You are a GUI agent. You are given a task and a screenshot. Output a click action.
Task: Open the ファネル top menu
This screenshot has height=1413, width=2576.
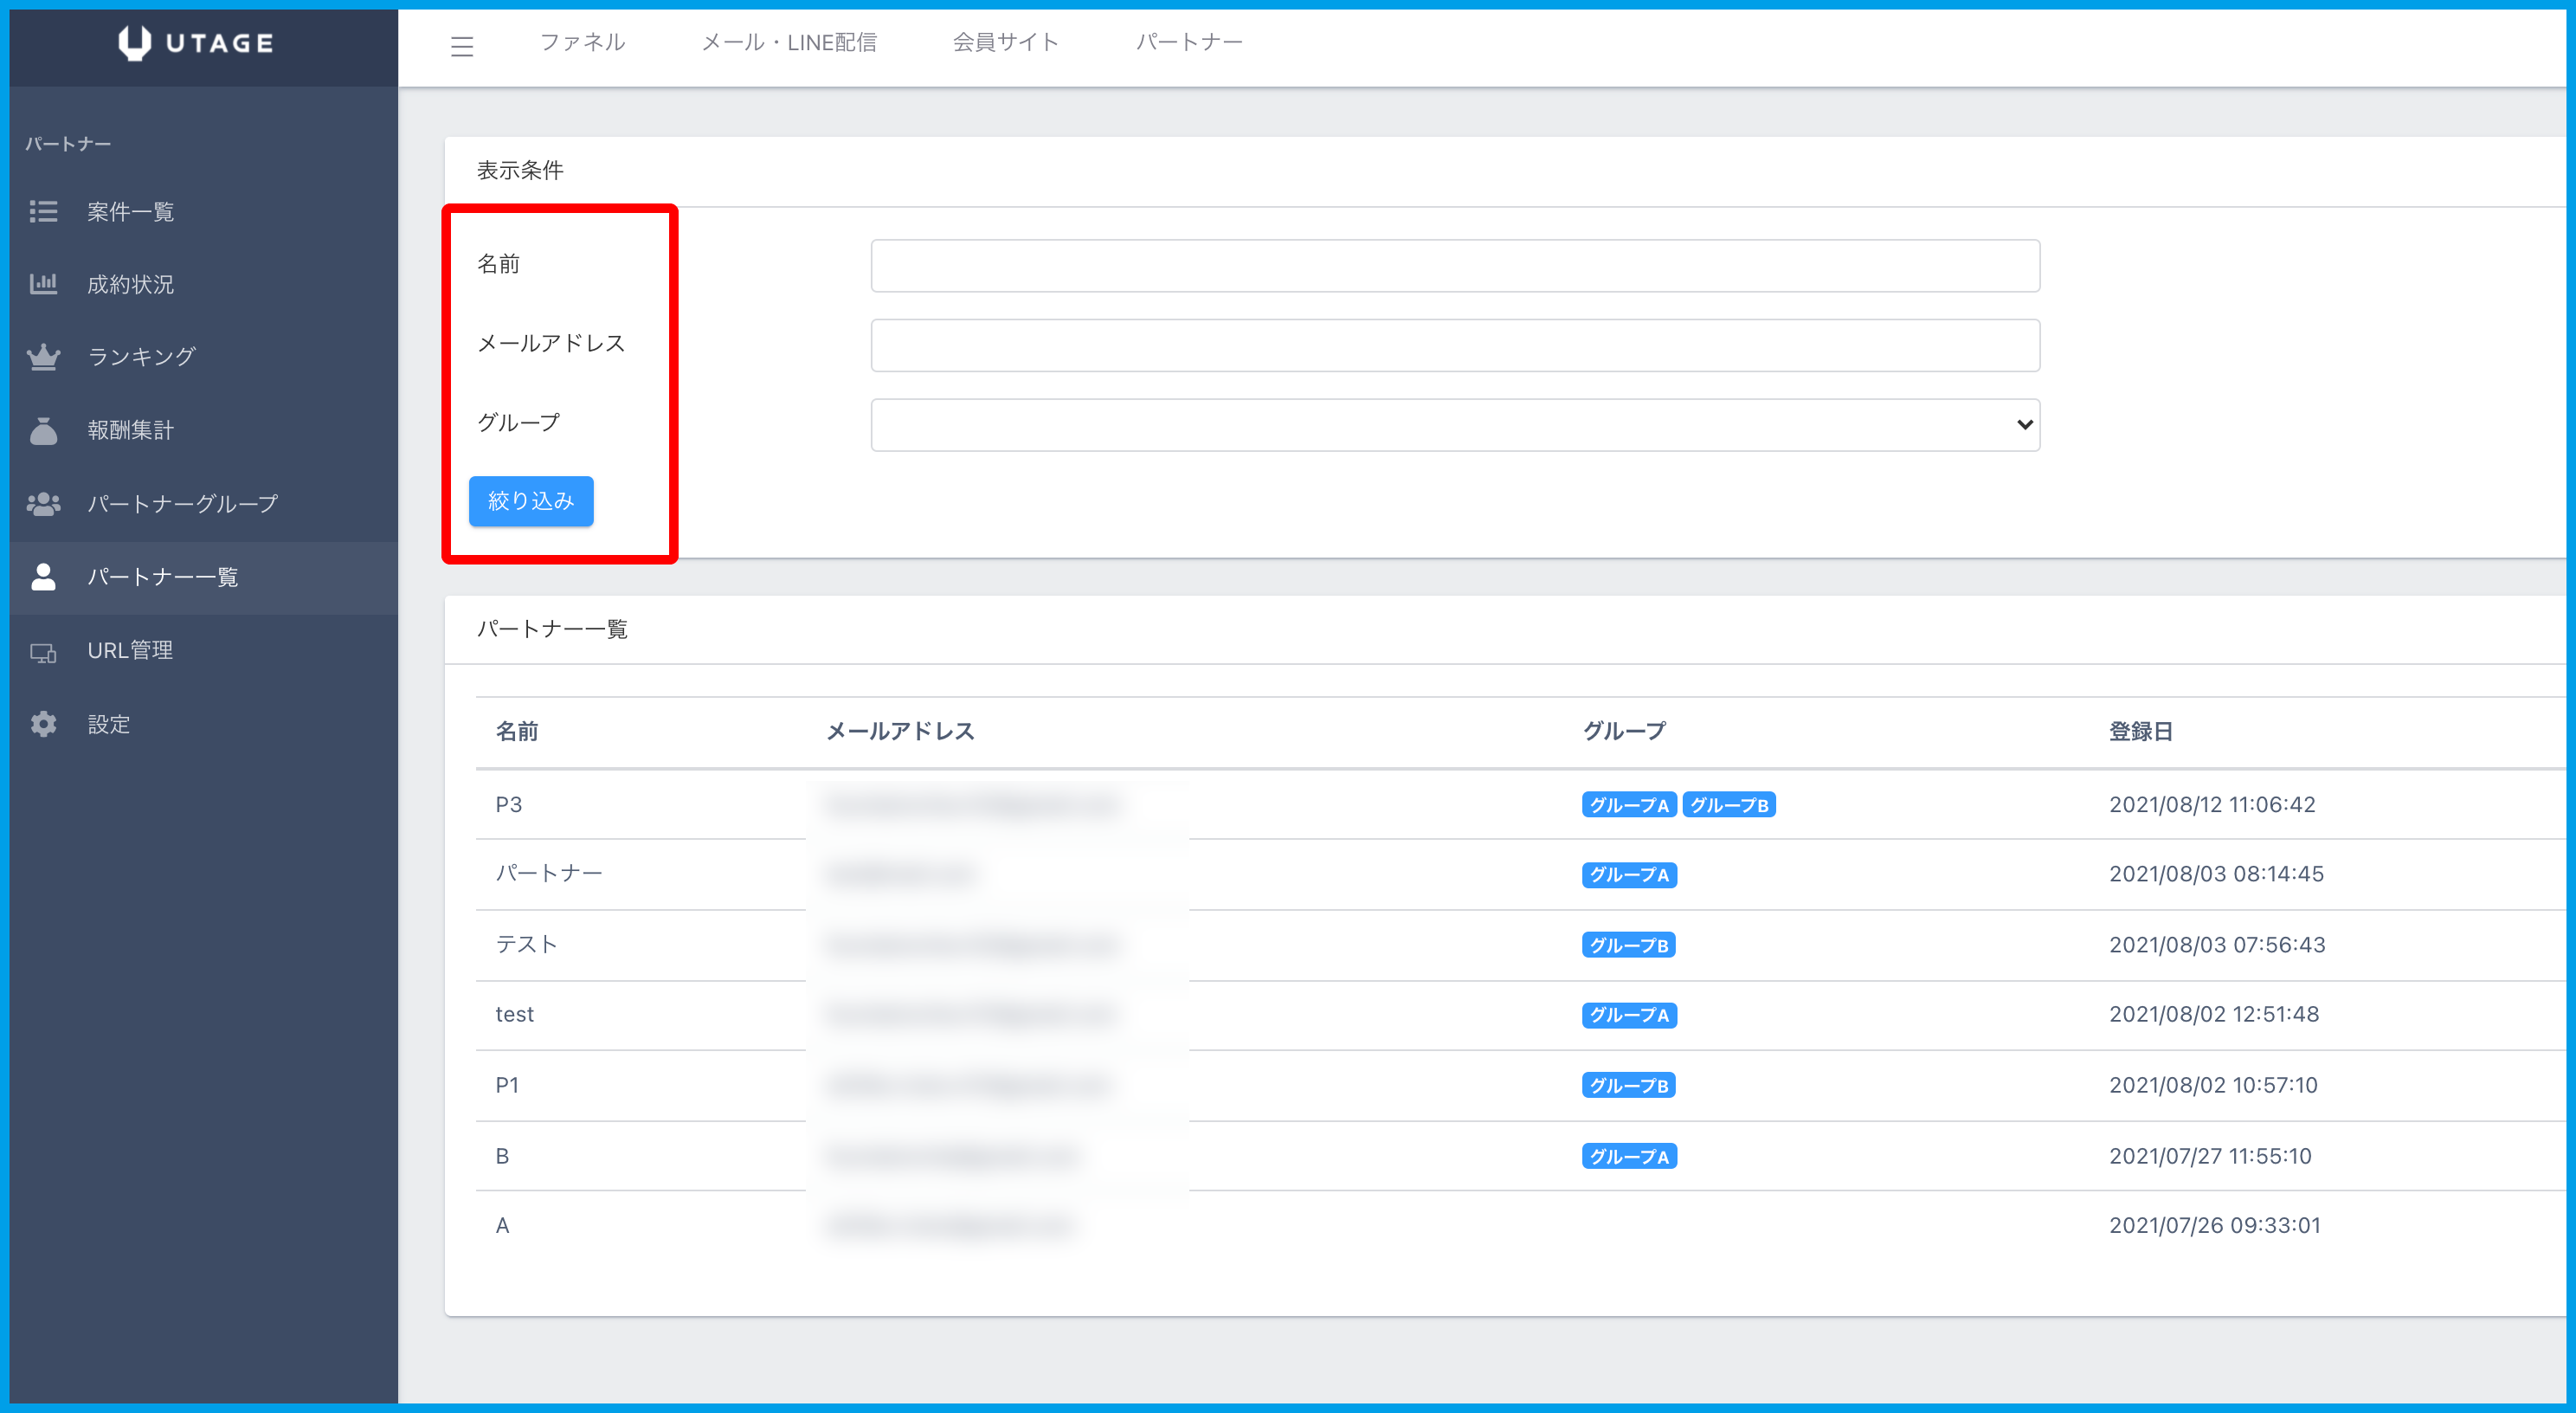point(582,42)
